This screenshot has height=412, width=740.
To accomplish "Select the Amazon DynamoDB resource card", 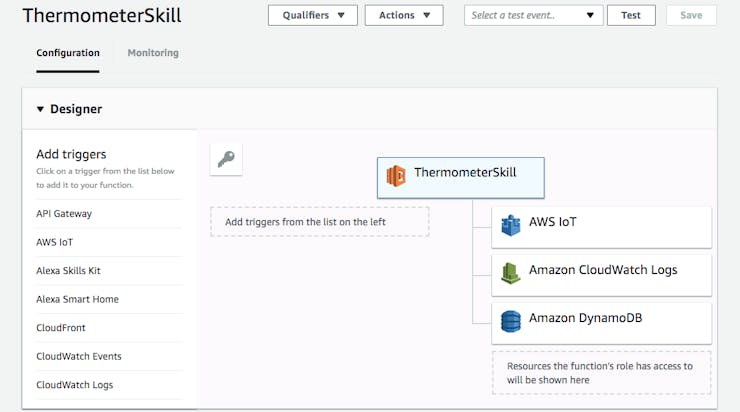I will point(601,323).
